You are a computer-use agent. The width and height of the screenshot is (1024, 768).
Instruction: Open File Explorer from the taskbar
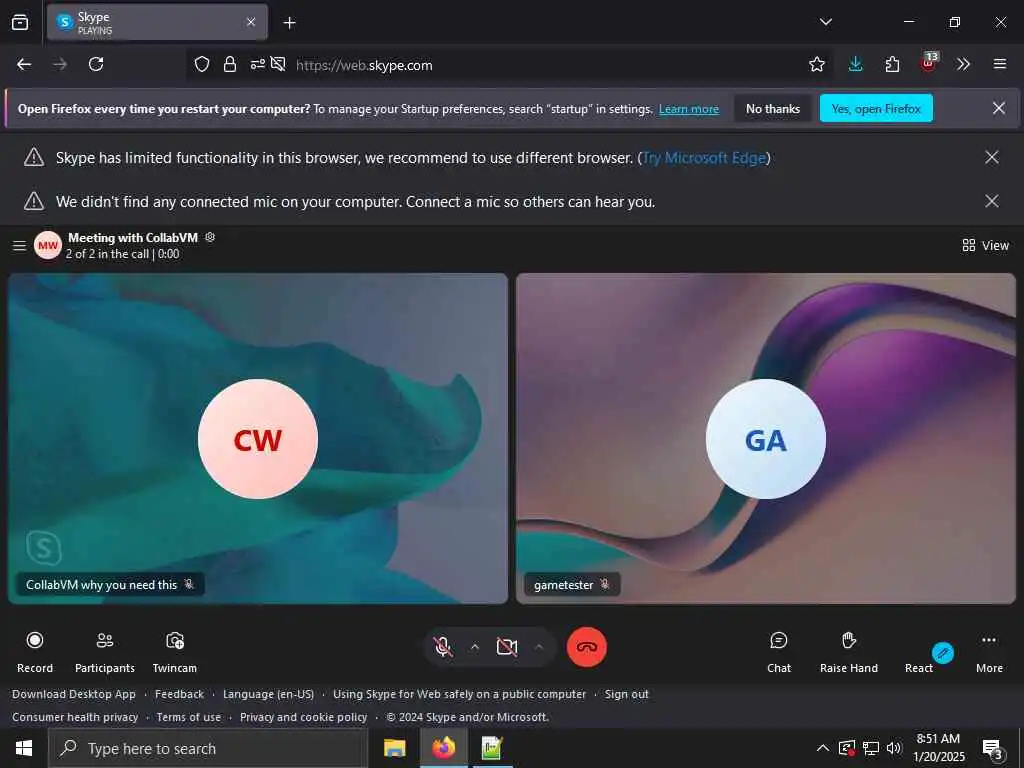394,748
